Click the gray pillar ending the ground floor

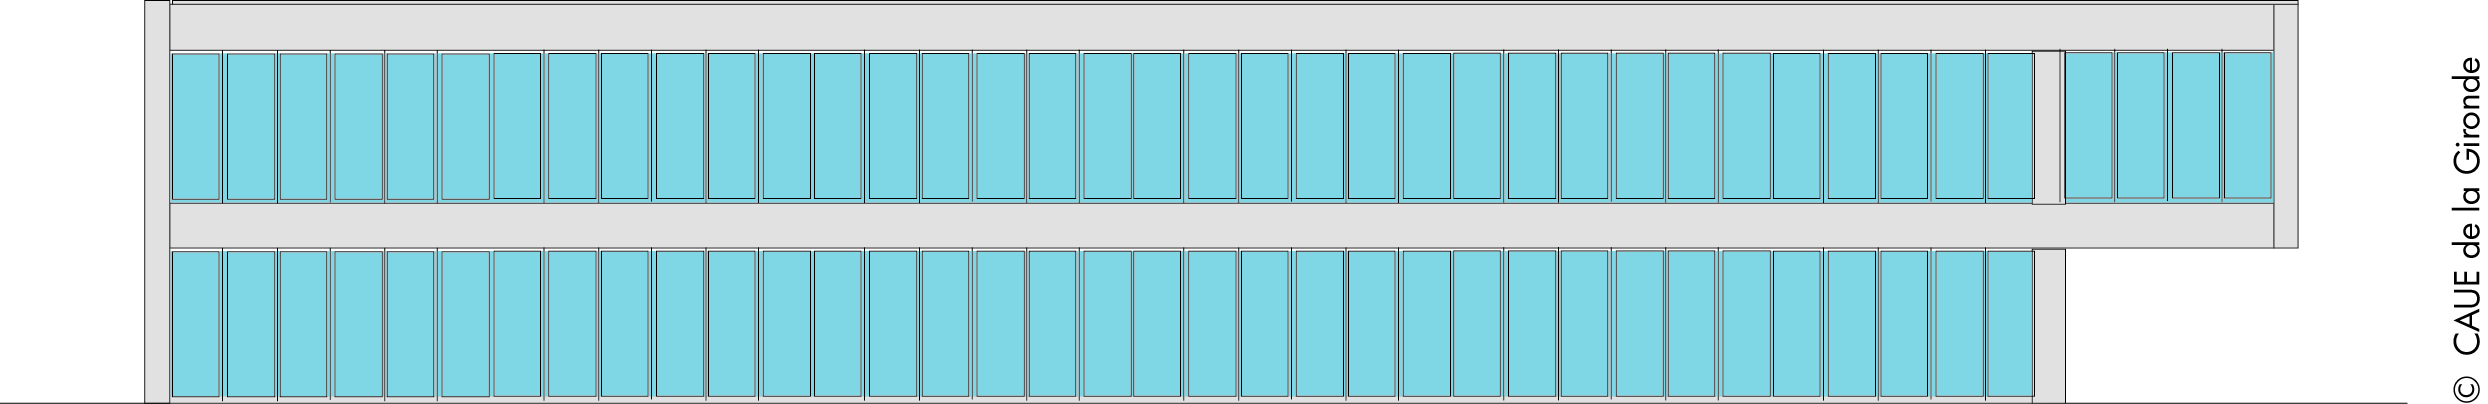coord(2049,326)
